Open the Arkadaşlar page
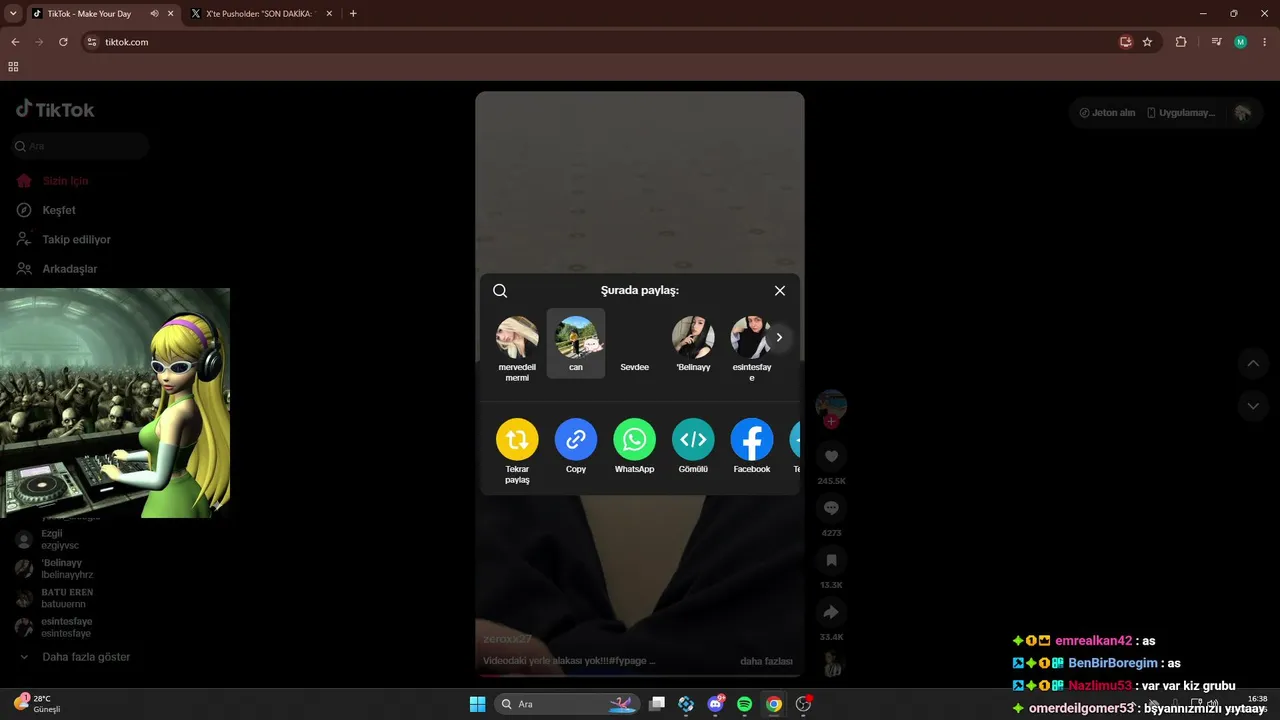This screenshot has width=1280, height=720. click(69, 269)
